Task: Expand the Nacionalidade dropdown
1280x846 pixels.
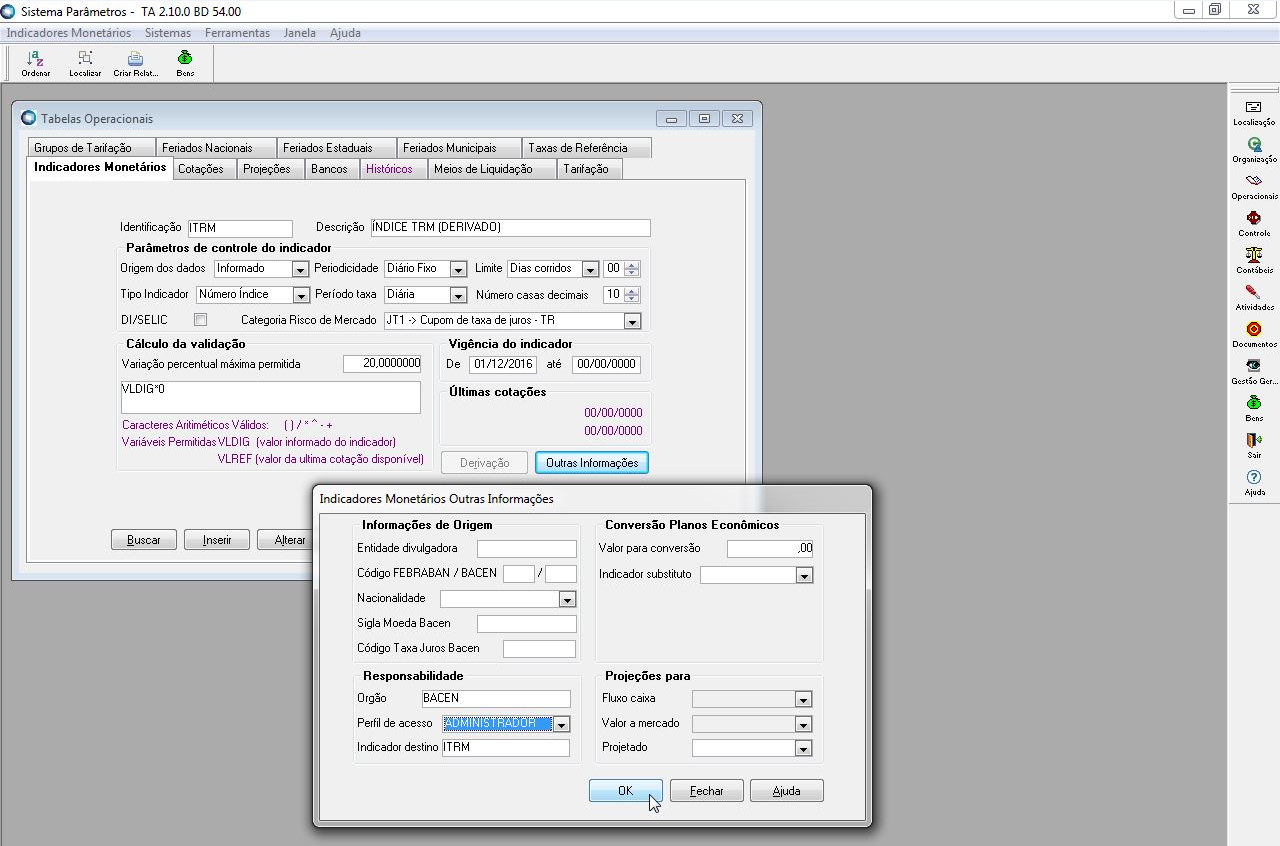Action: [x=568, y=599]
